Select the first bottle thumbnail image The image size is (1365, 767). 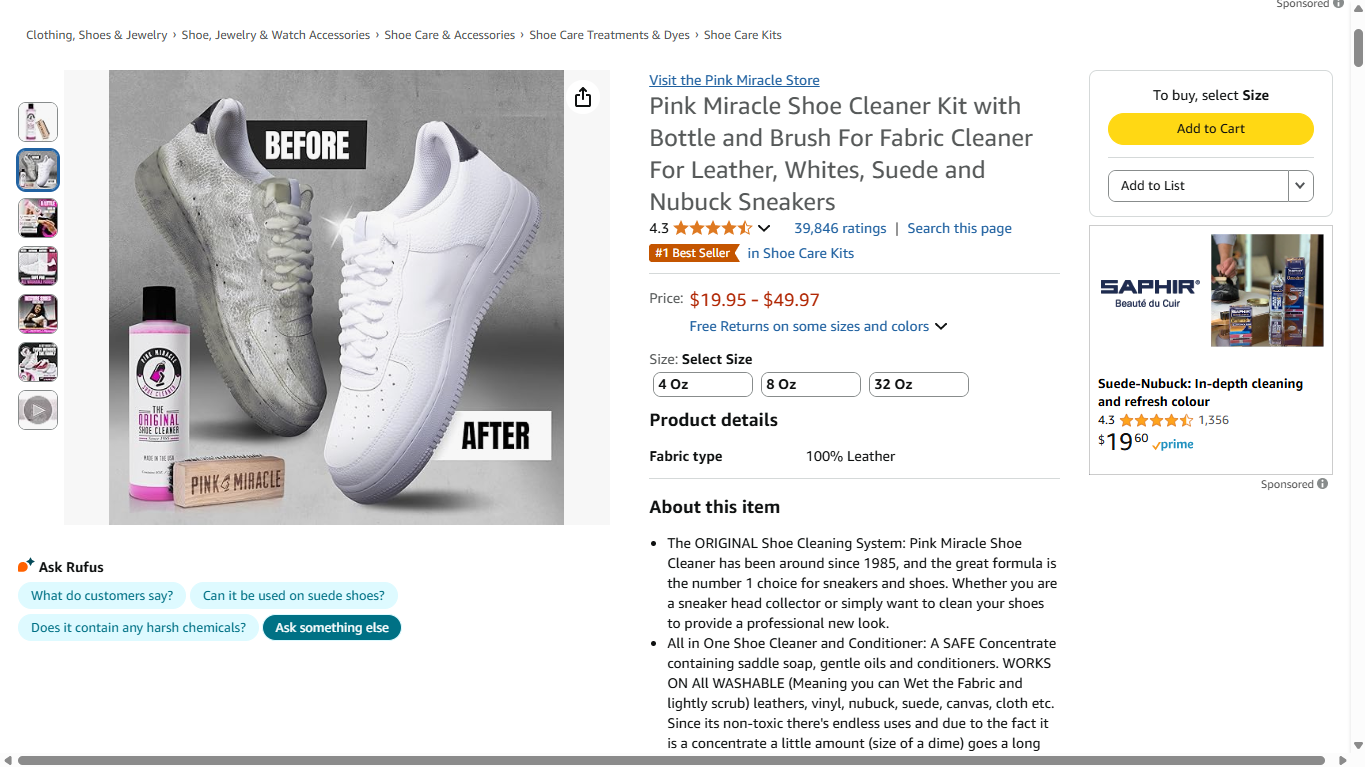coord(38,122)
